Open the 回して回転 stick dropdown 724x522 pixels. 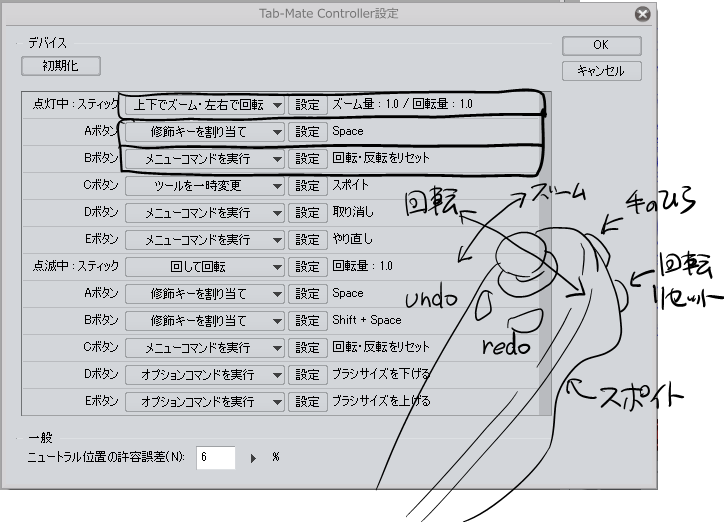[204, 267]
